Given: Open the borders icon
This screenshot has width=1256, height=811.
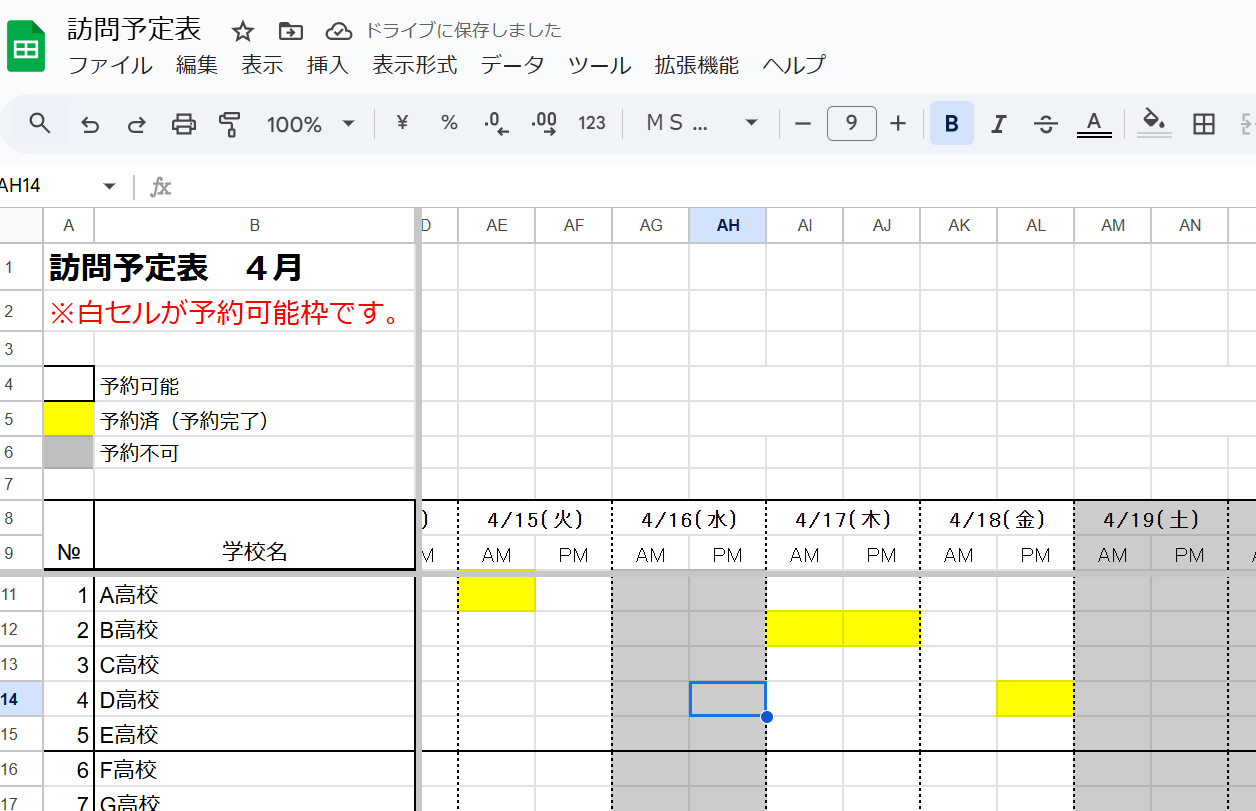Looking at the screenshot, I should [1203, 123].
